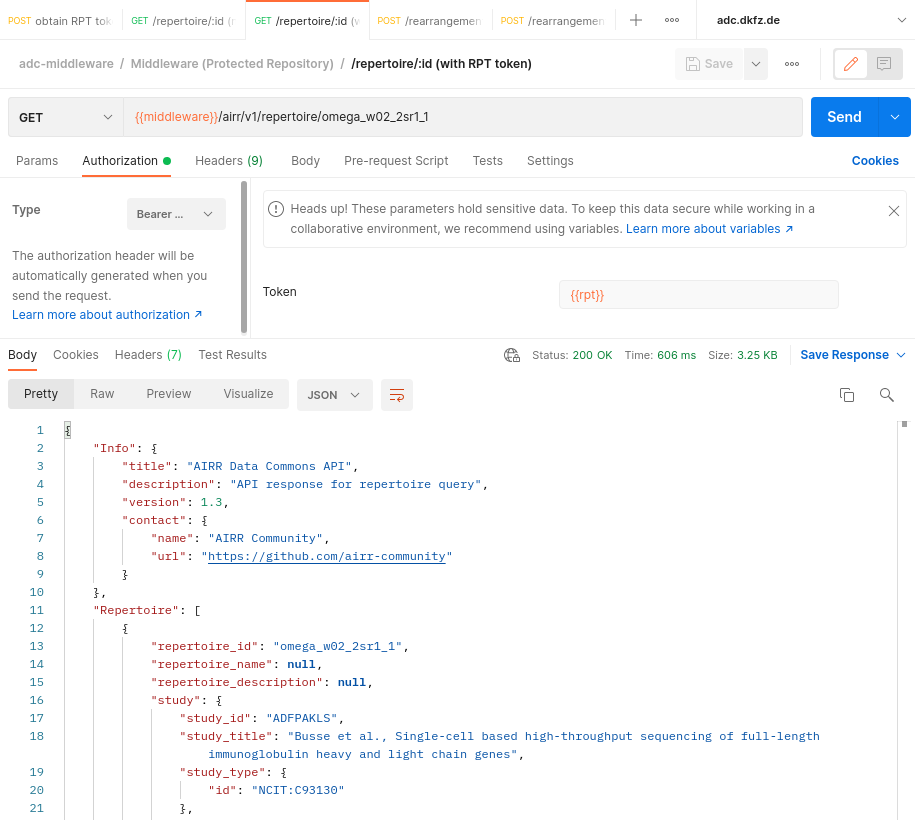Open the tab overflow three-dots menu
Image resolution: width=915 pixels, height=820 pixels.
pos(672,20)
